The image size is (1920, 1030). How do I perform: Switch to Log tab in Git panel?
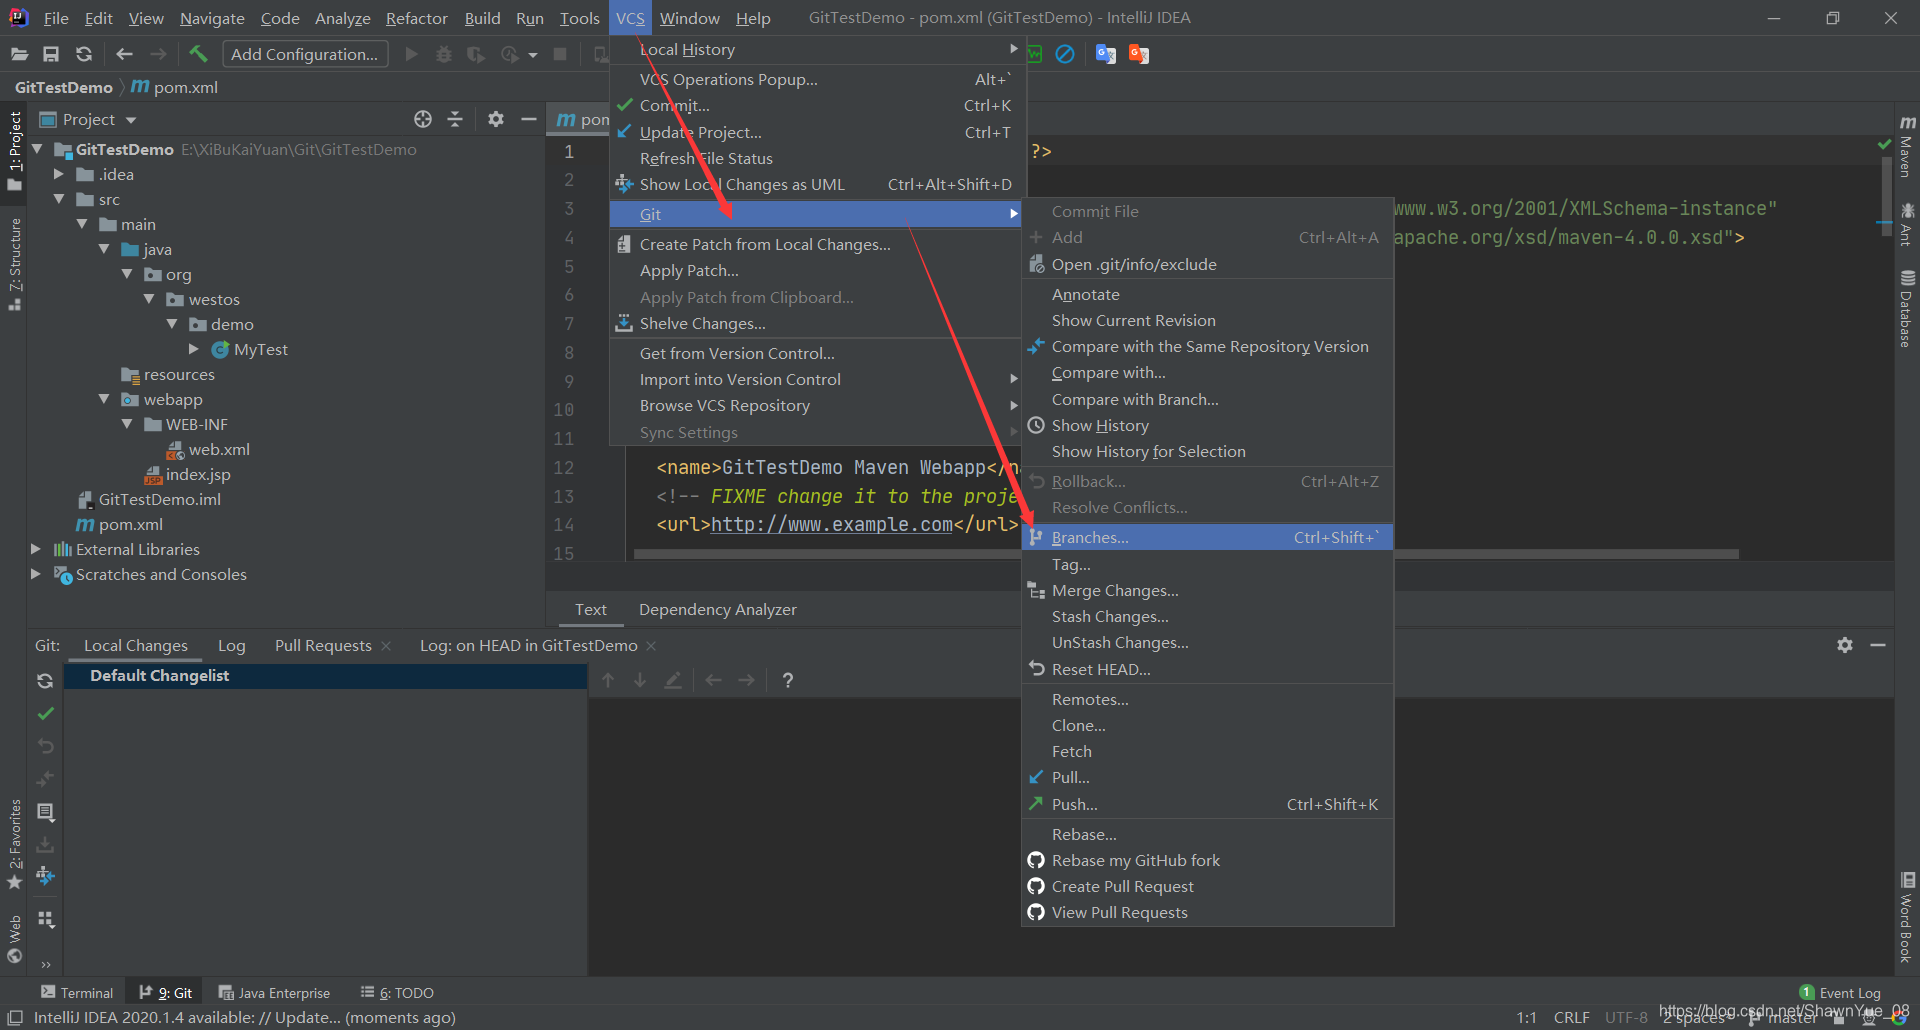point(232,646)
